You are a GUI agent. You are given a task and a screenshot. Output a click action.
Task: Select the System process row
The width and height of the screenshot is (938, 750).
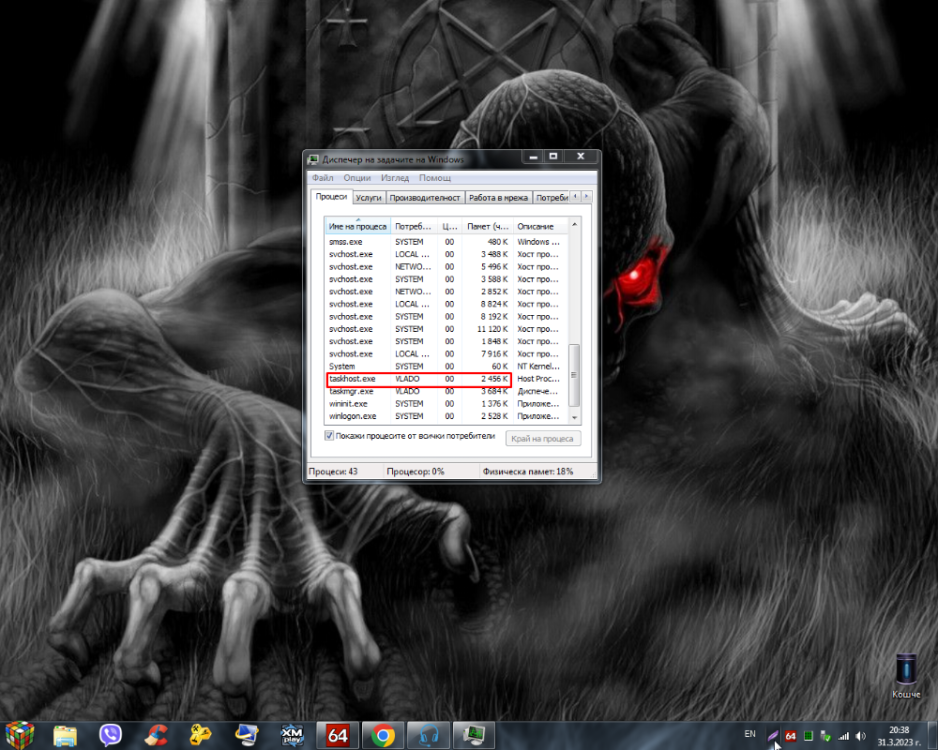(446, 366)
